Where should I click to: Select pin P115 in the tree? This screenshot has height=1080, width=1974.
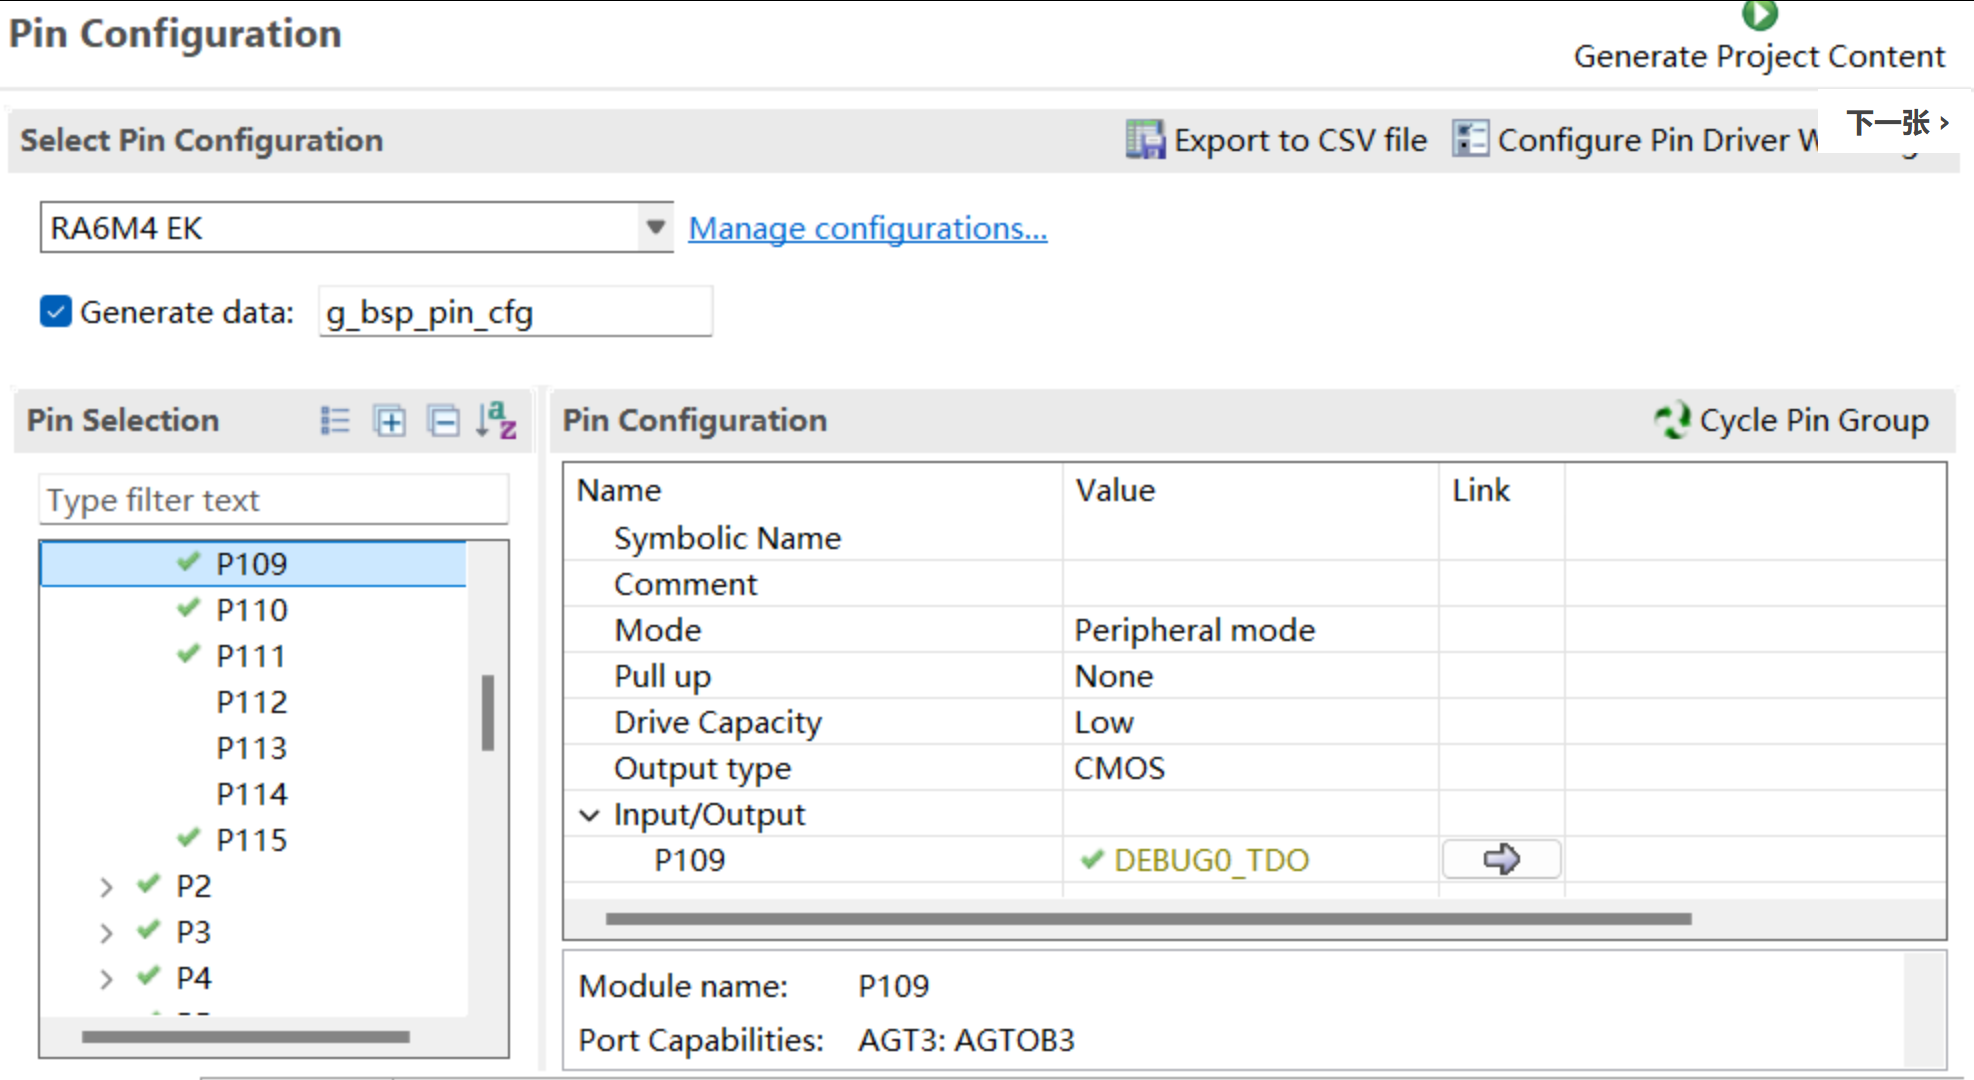coord(252,840)
